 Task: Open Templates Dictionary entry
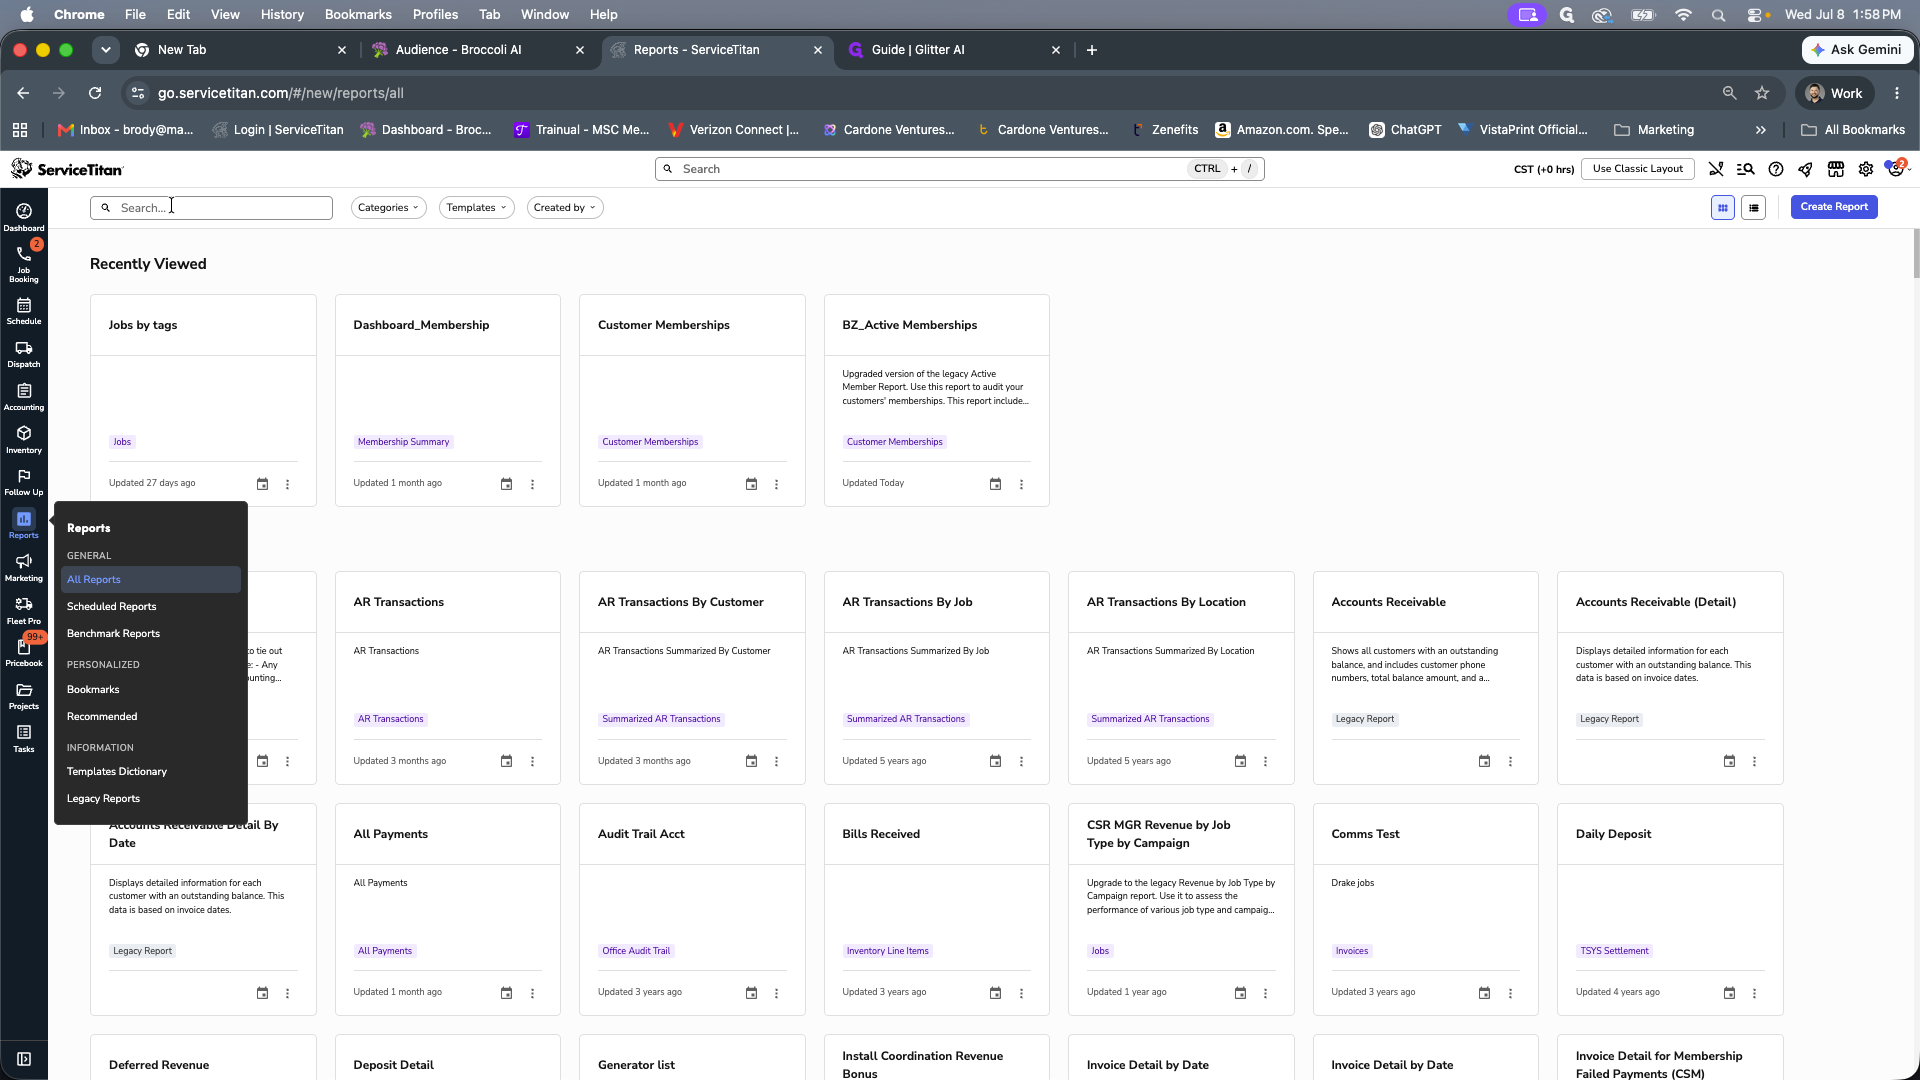(x=150, y=772)
